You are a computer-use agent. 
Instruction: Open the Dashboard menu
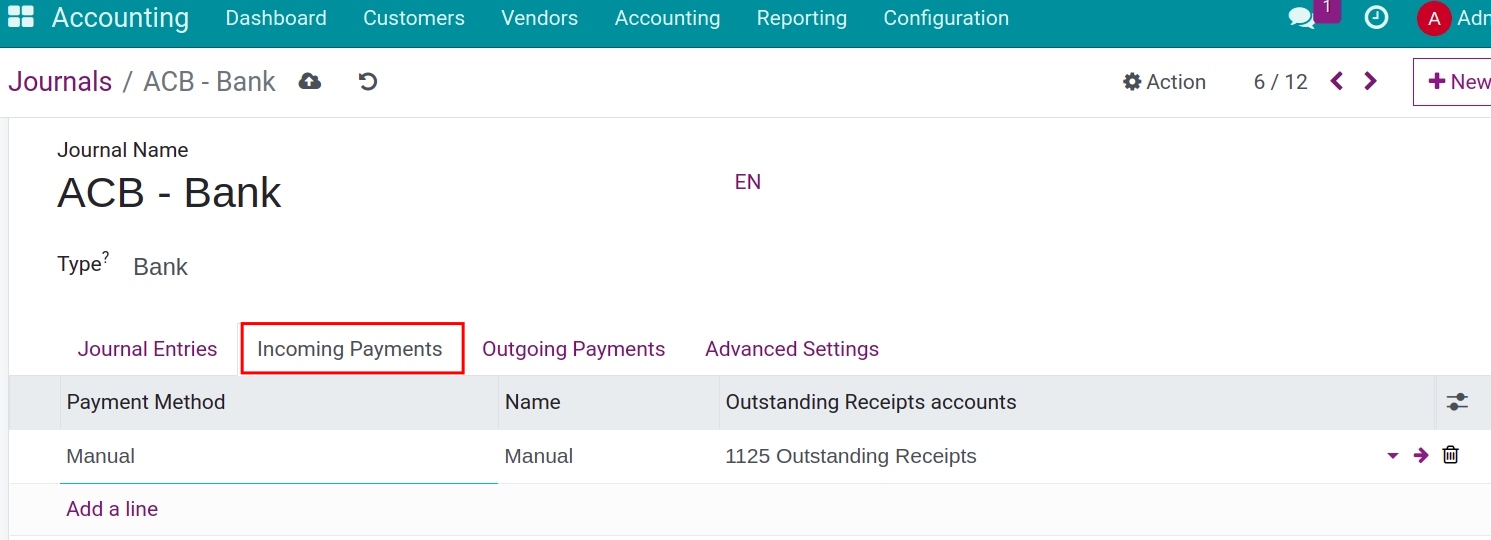click(276, 18)
